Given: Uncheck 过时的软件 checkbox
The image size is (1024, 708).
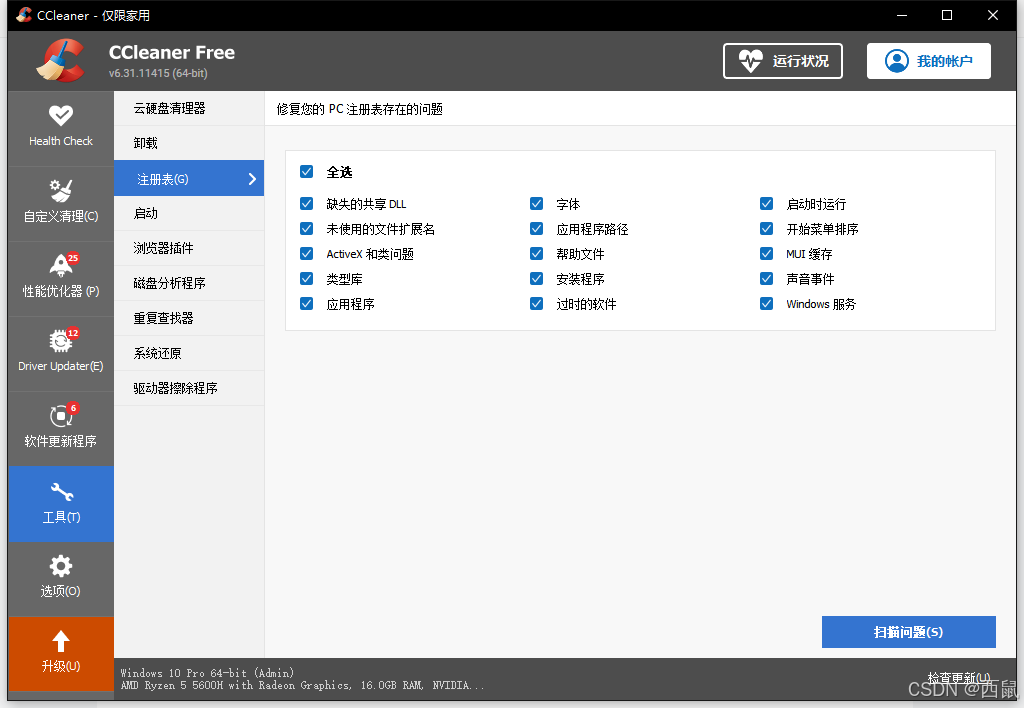Looking at the screenshot, I should (536, 304).
